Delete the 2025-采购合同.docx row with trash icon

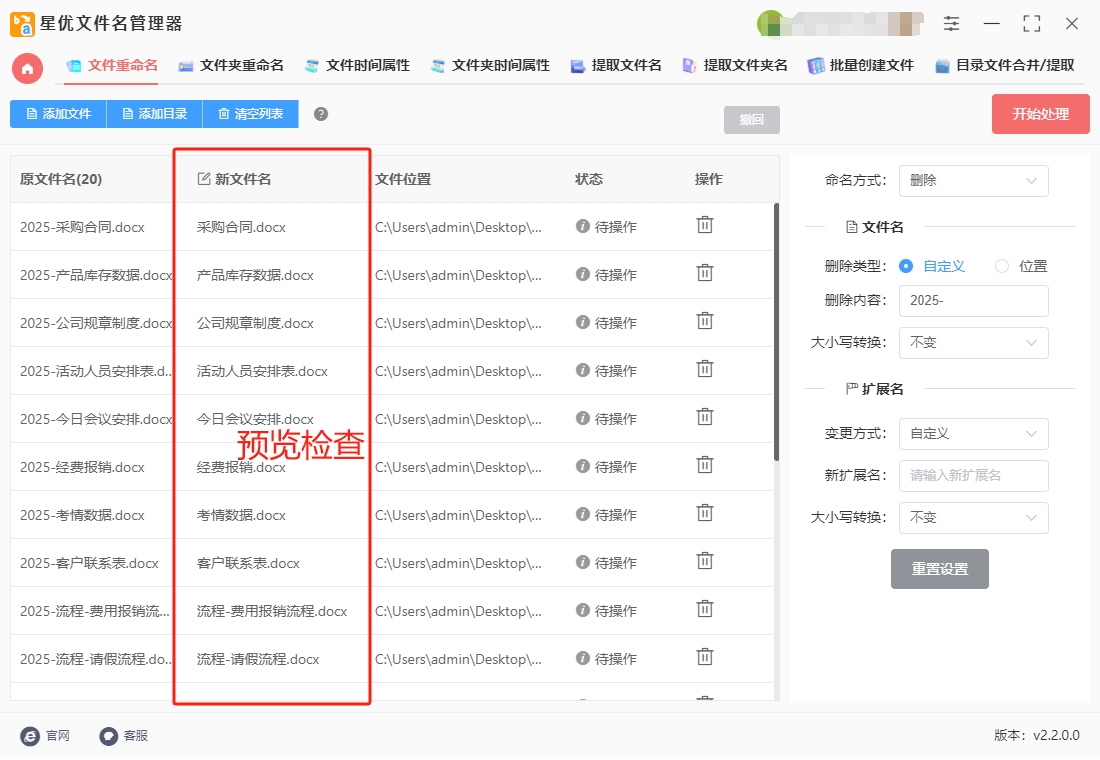click(704, 225)
